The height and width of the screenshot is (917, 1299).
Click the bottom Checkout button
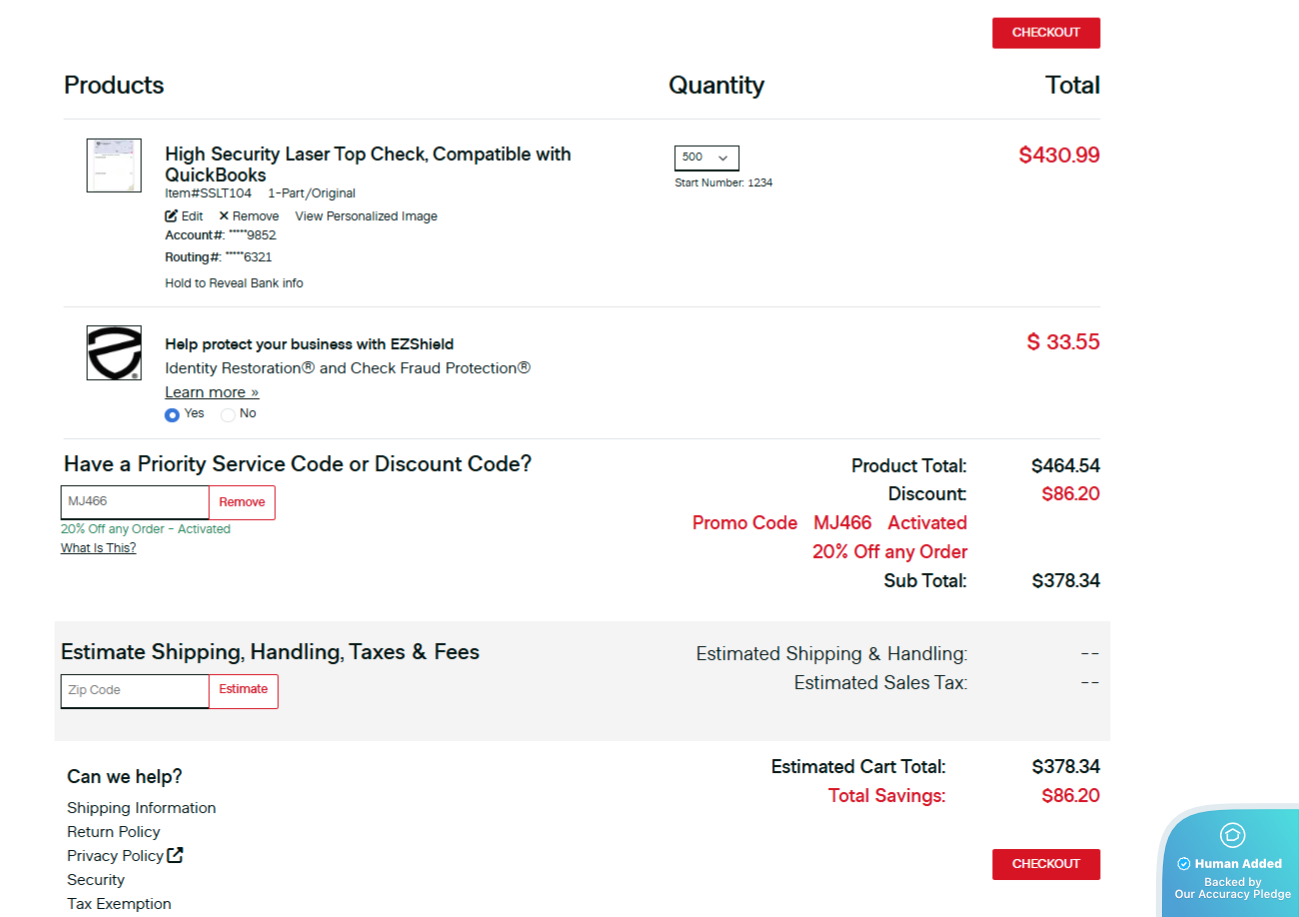pos(1045,864)
